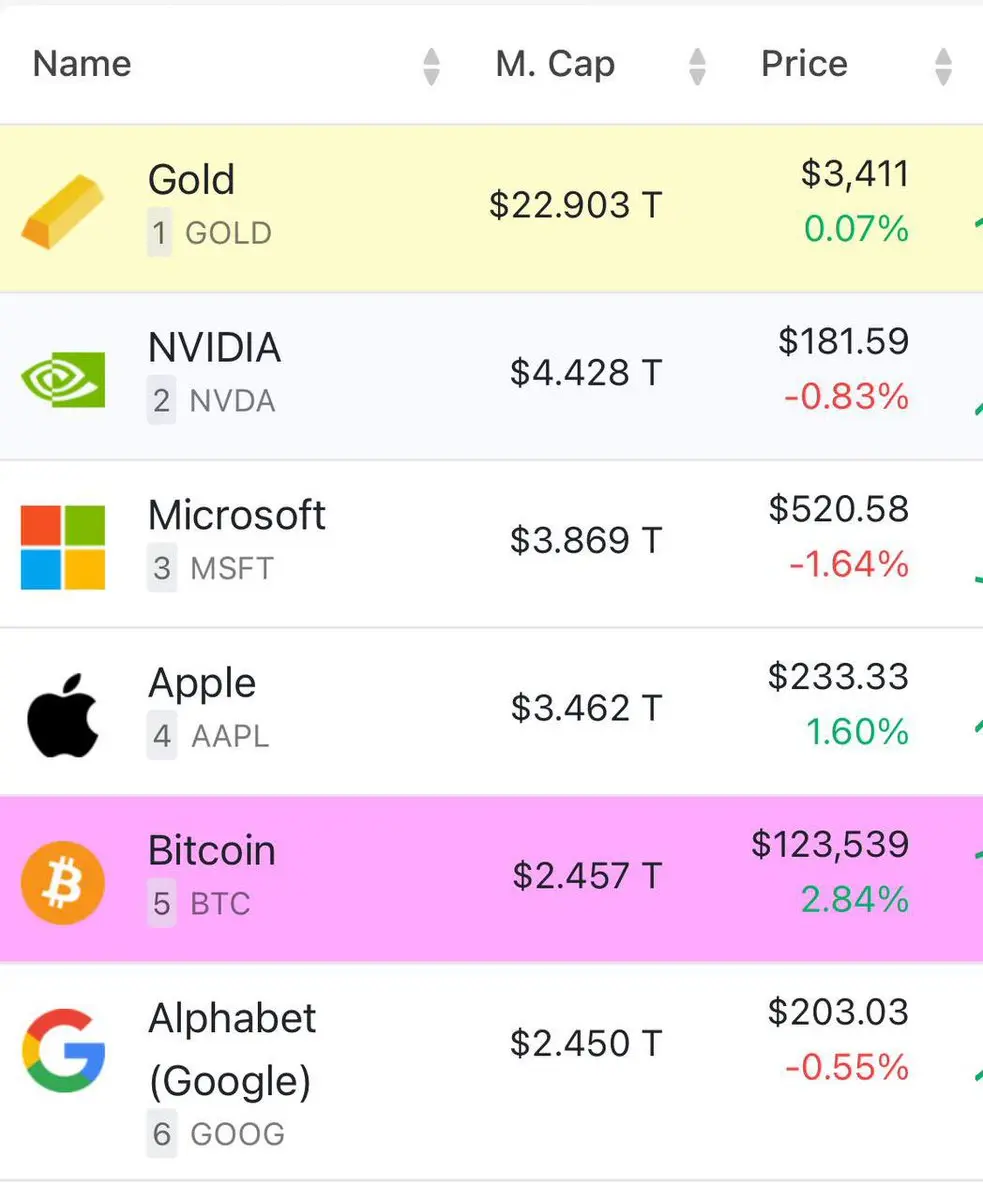Screen dimensions: 983x1200
Task: Click the Name column header
Action: [82, 64]
